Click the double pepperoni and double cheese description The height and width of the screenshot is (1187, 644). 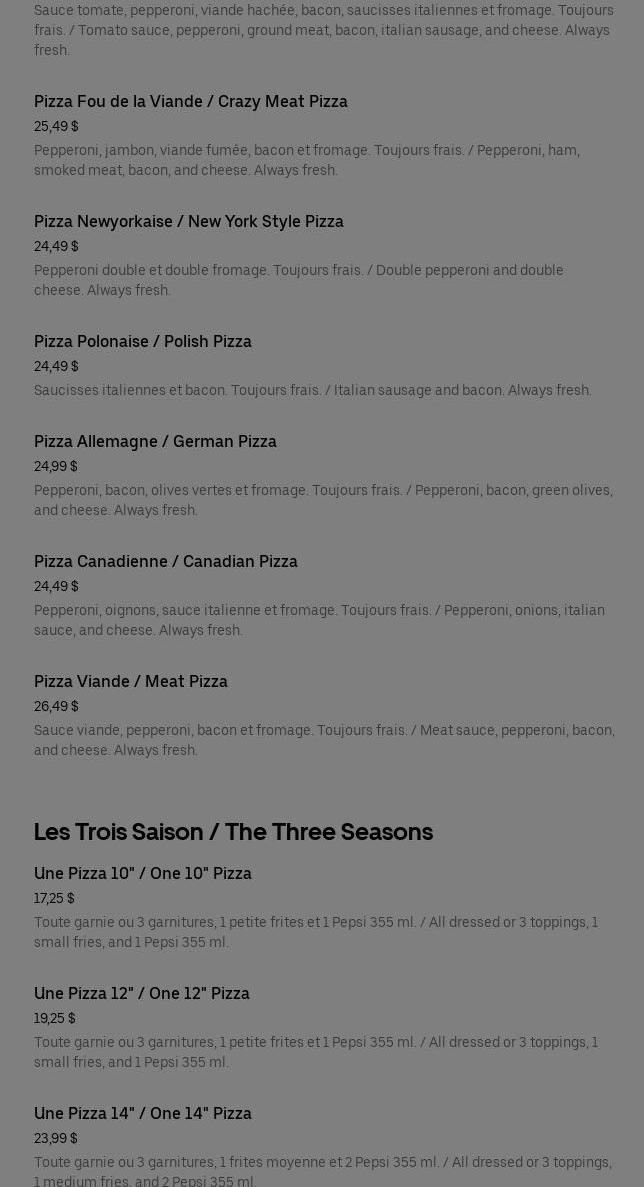pos(298,280)
